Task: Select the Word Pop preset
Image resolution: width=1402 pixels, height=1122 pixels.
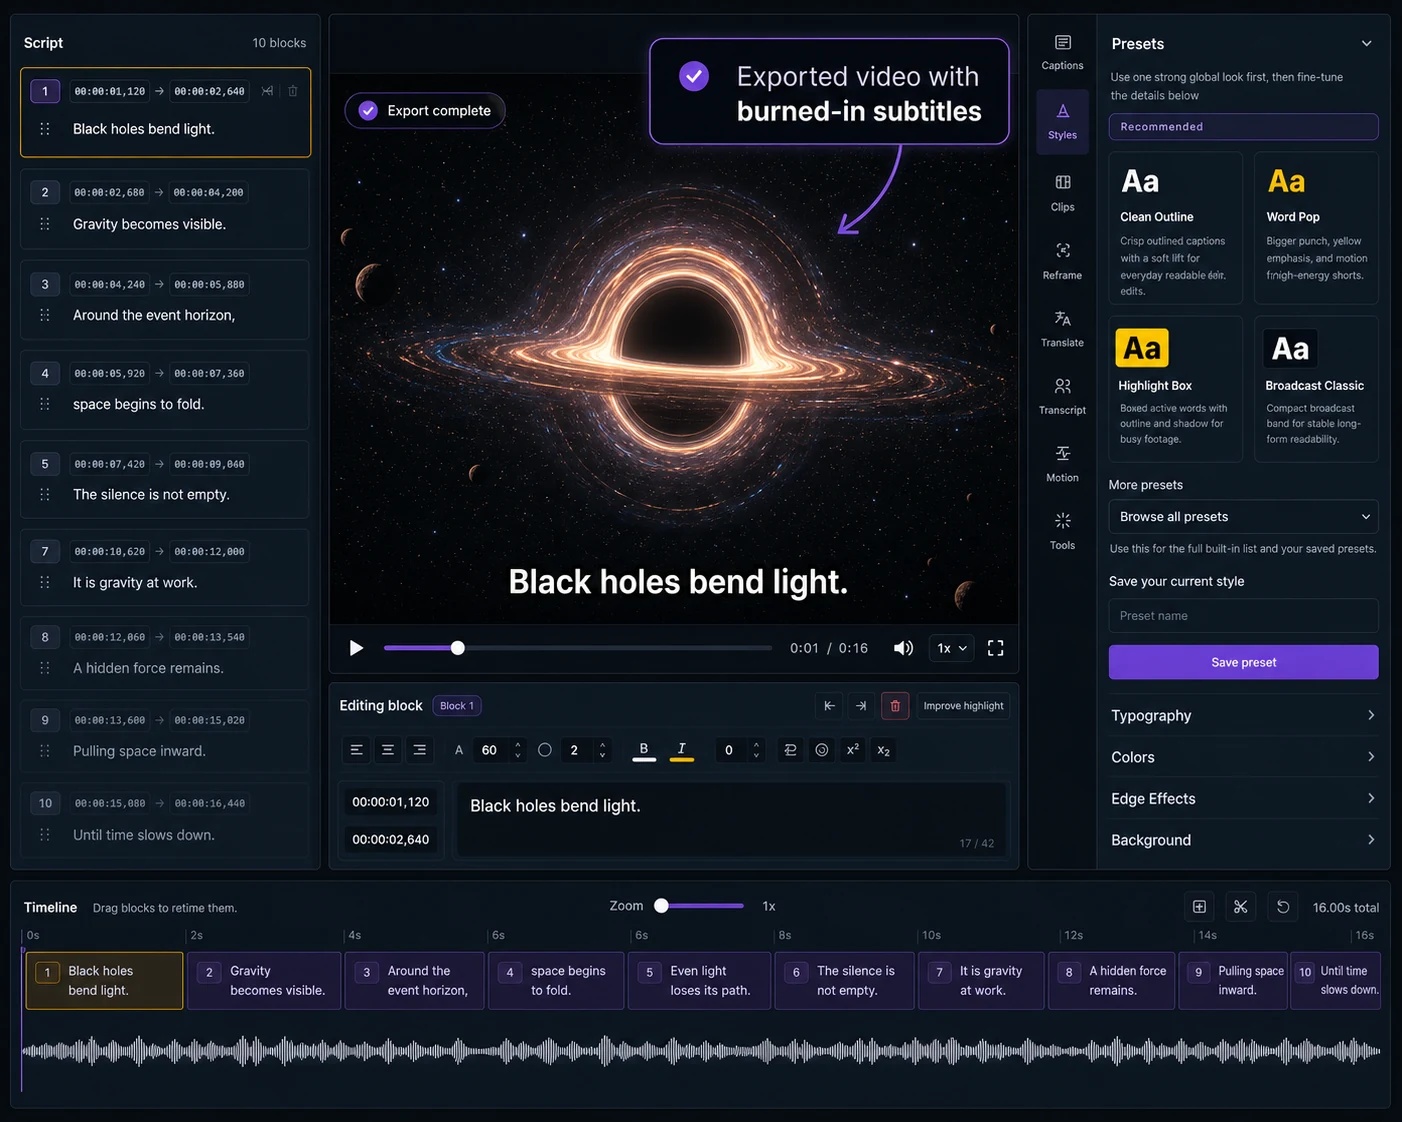Action: [x=1316, y=228]
